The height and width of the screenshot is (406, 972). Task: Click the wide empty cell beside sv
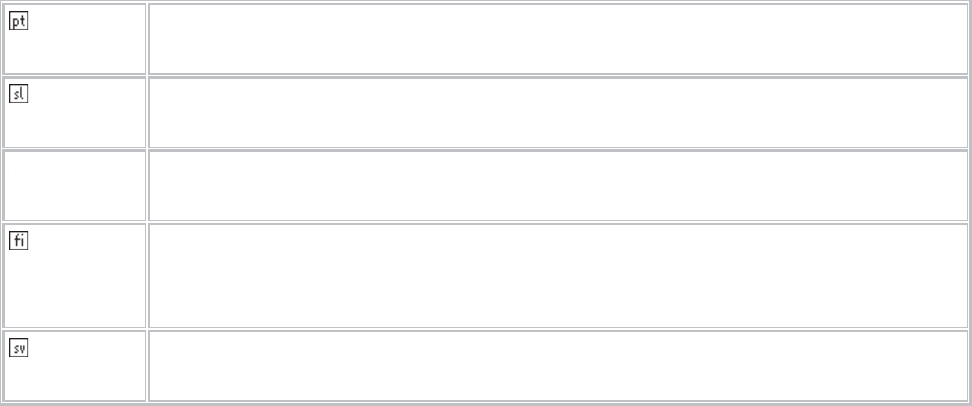(558, 366)
